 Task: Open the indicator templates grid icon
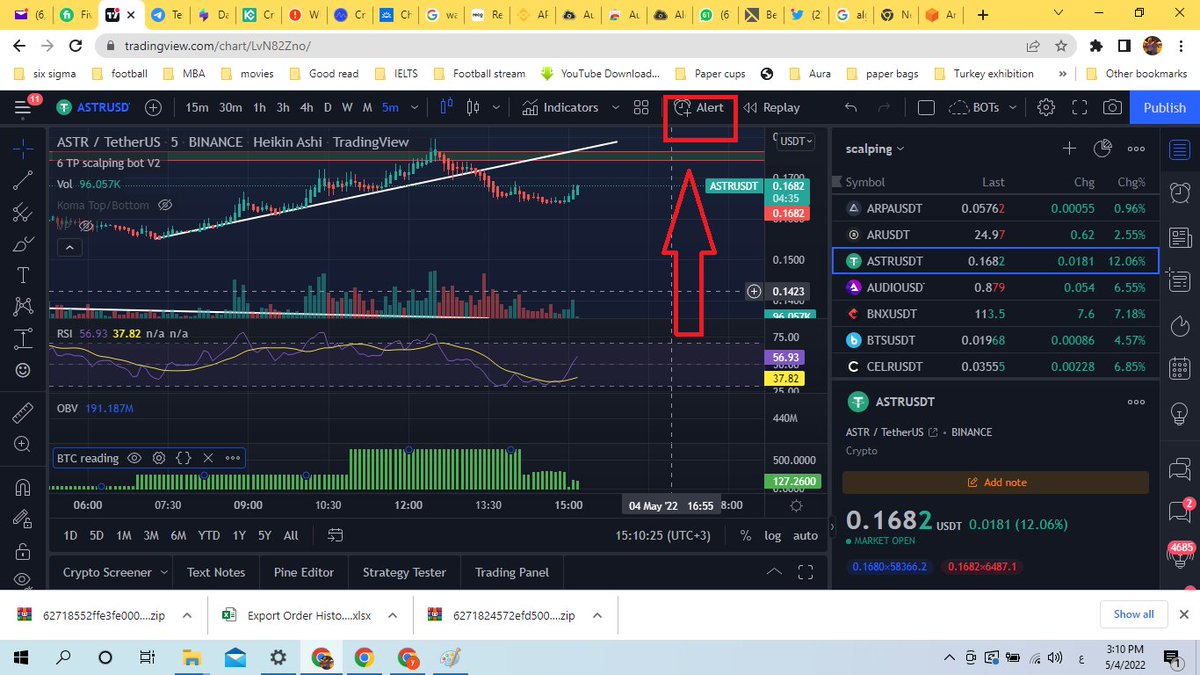pyautogui.click(x=641, y=107)
